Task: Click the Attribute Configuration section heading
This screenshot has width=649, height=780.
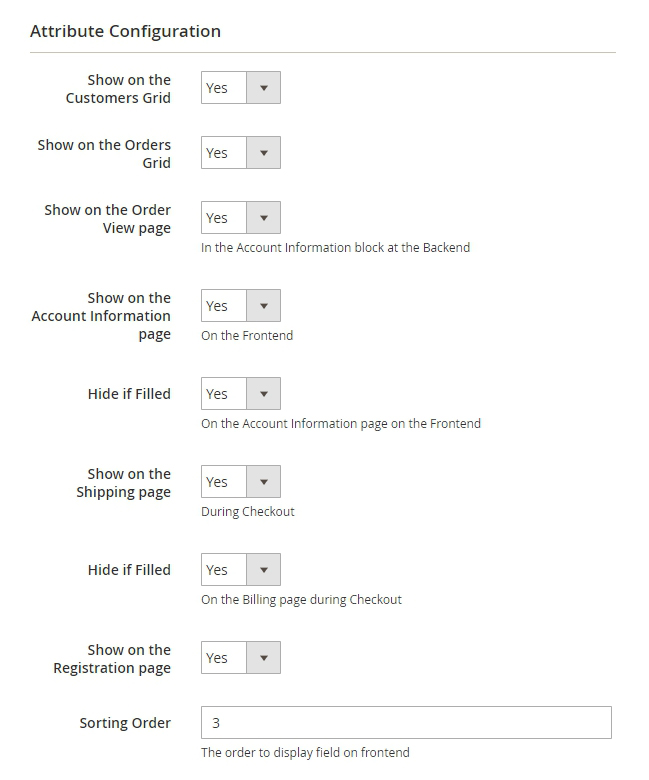Action: click(x=125, y=31)
